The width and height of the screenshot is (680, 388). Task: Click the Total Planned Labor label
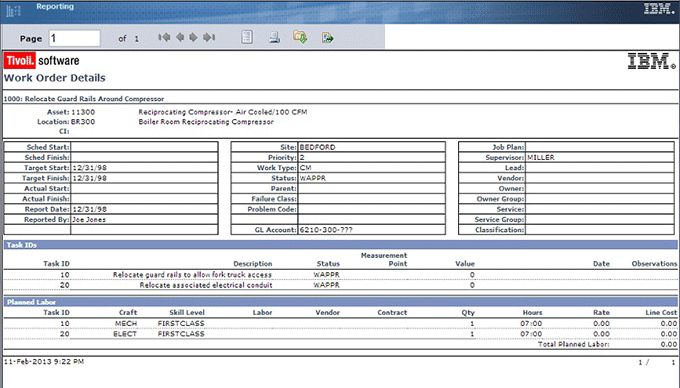coord(573,344)
